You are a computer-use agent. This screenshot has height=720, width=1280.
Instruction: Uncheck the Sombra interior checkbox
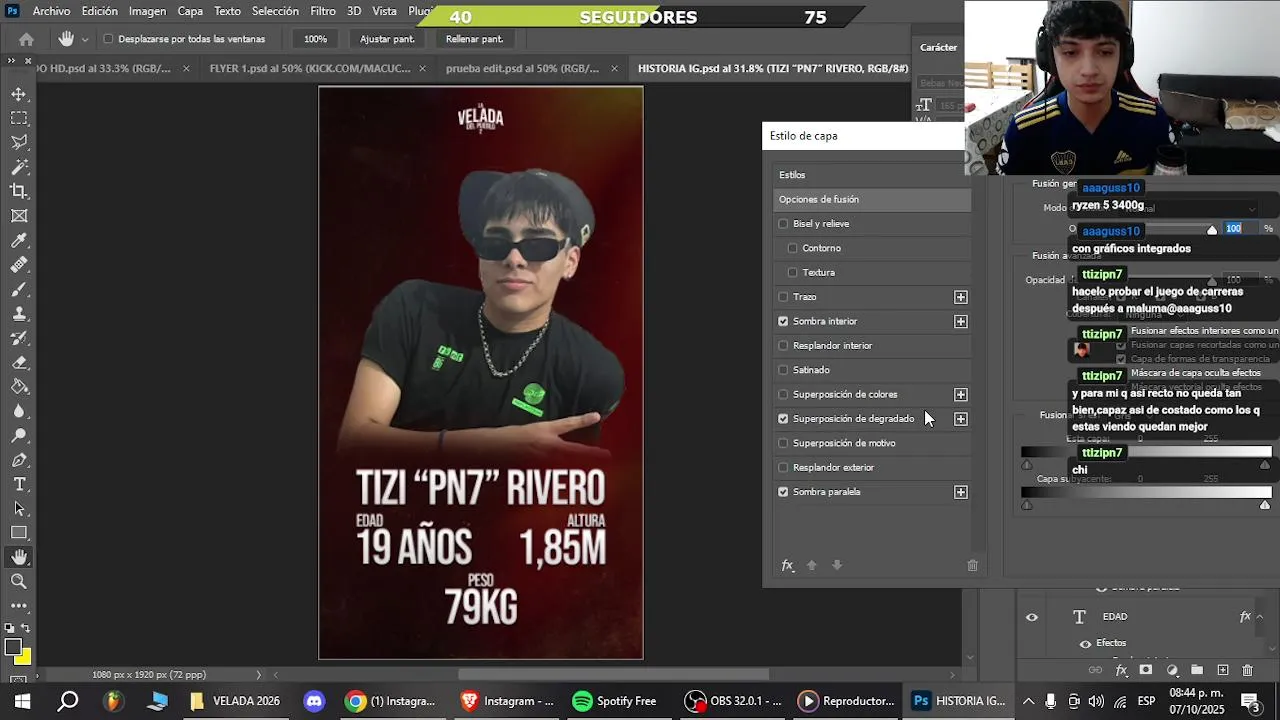[x=783, y=321]
